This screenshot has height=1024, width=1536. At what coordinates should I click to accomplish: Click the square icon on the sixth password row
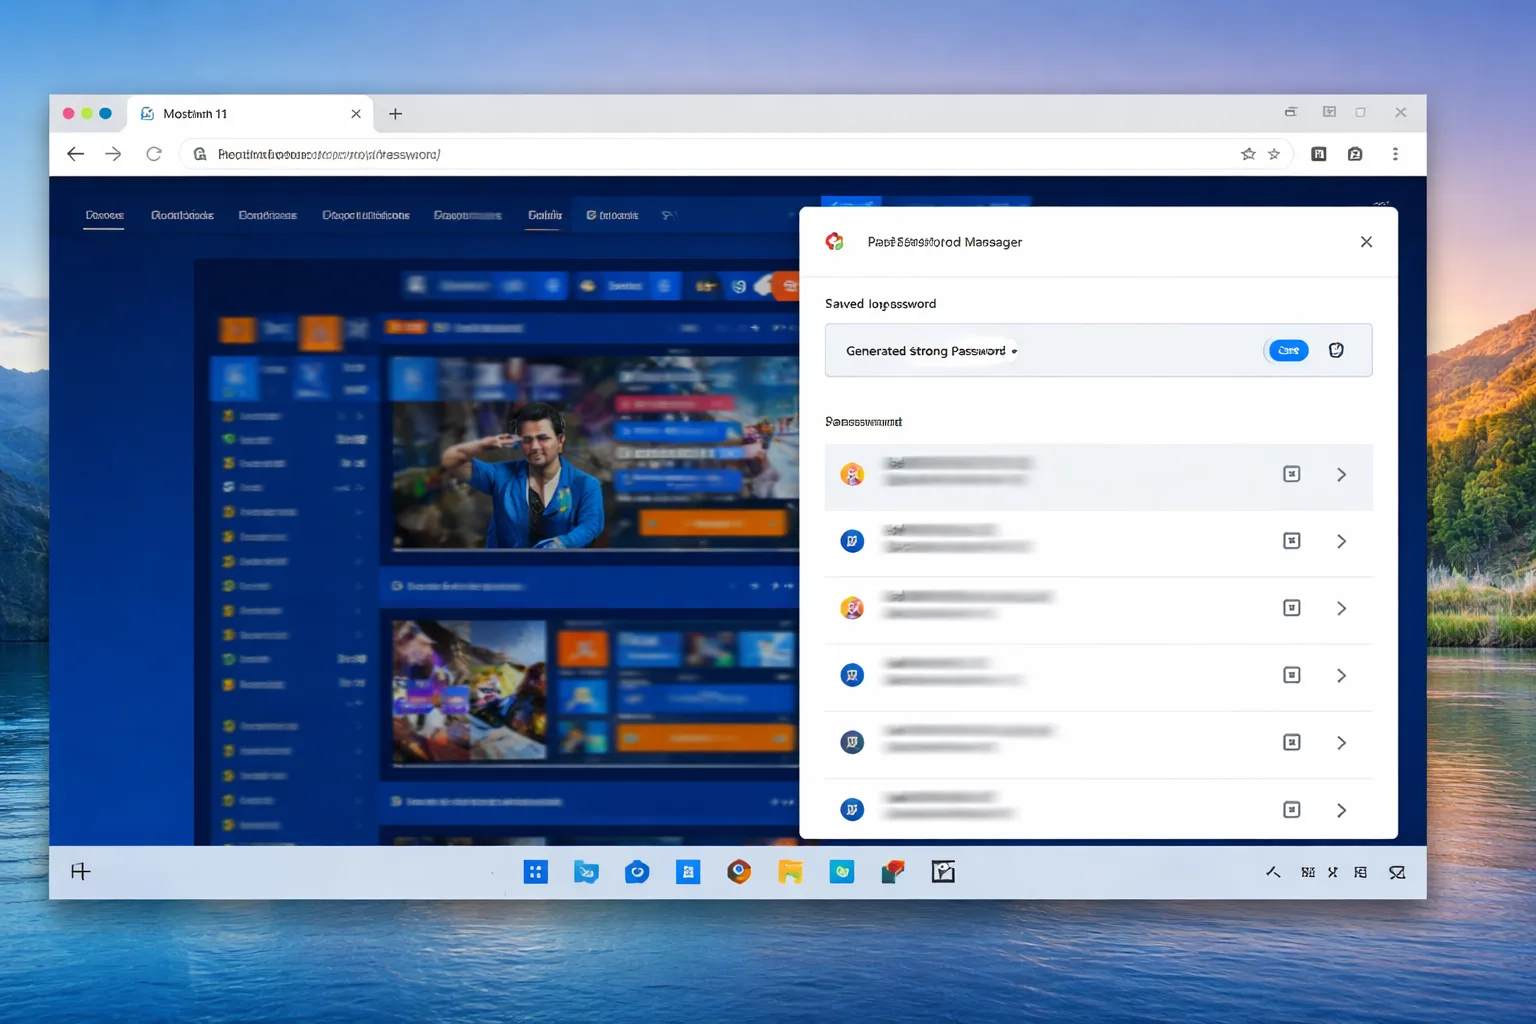pyautogui.click(x=1292, y=809)
